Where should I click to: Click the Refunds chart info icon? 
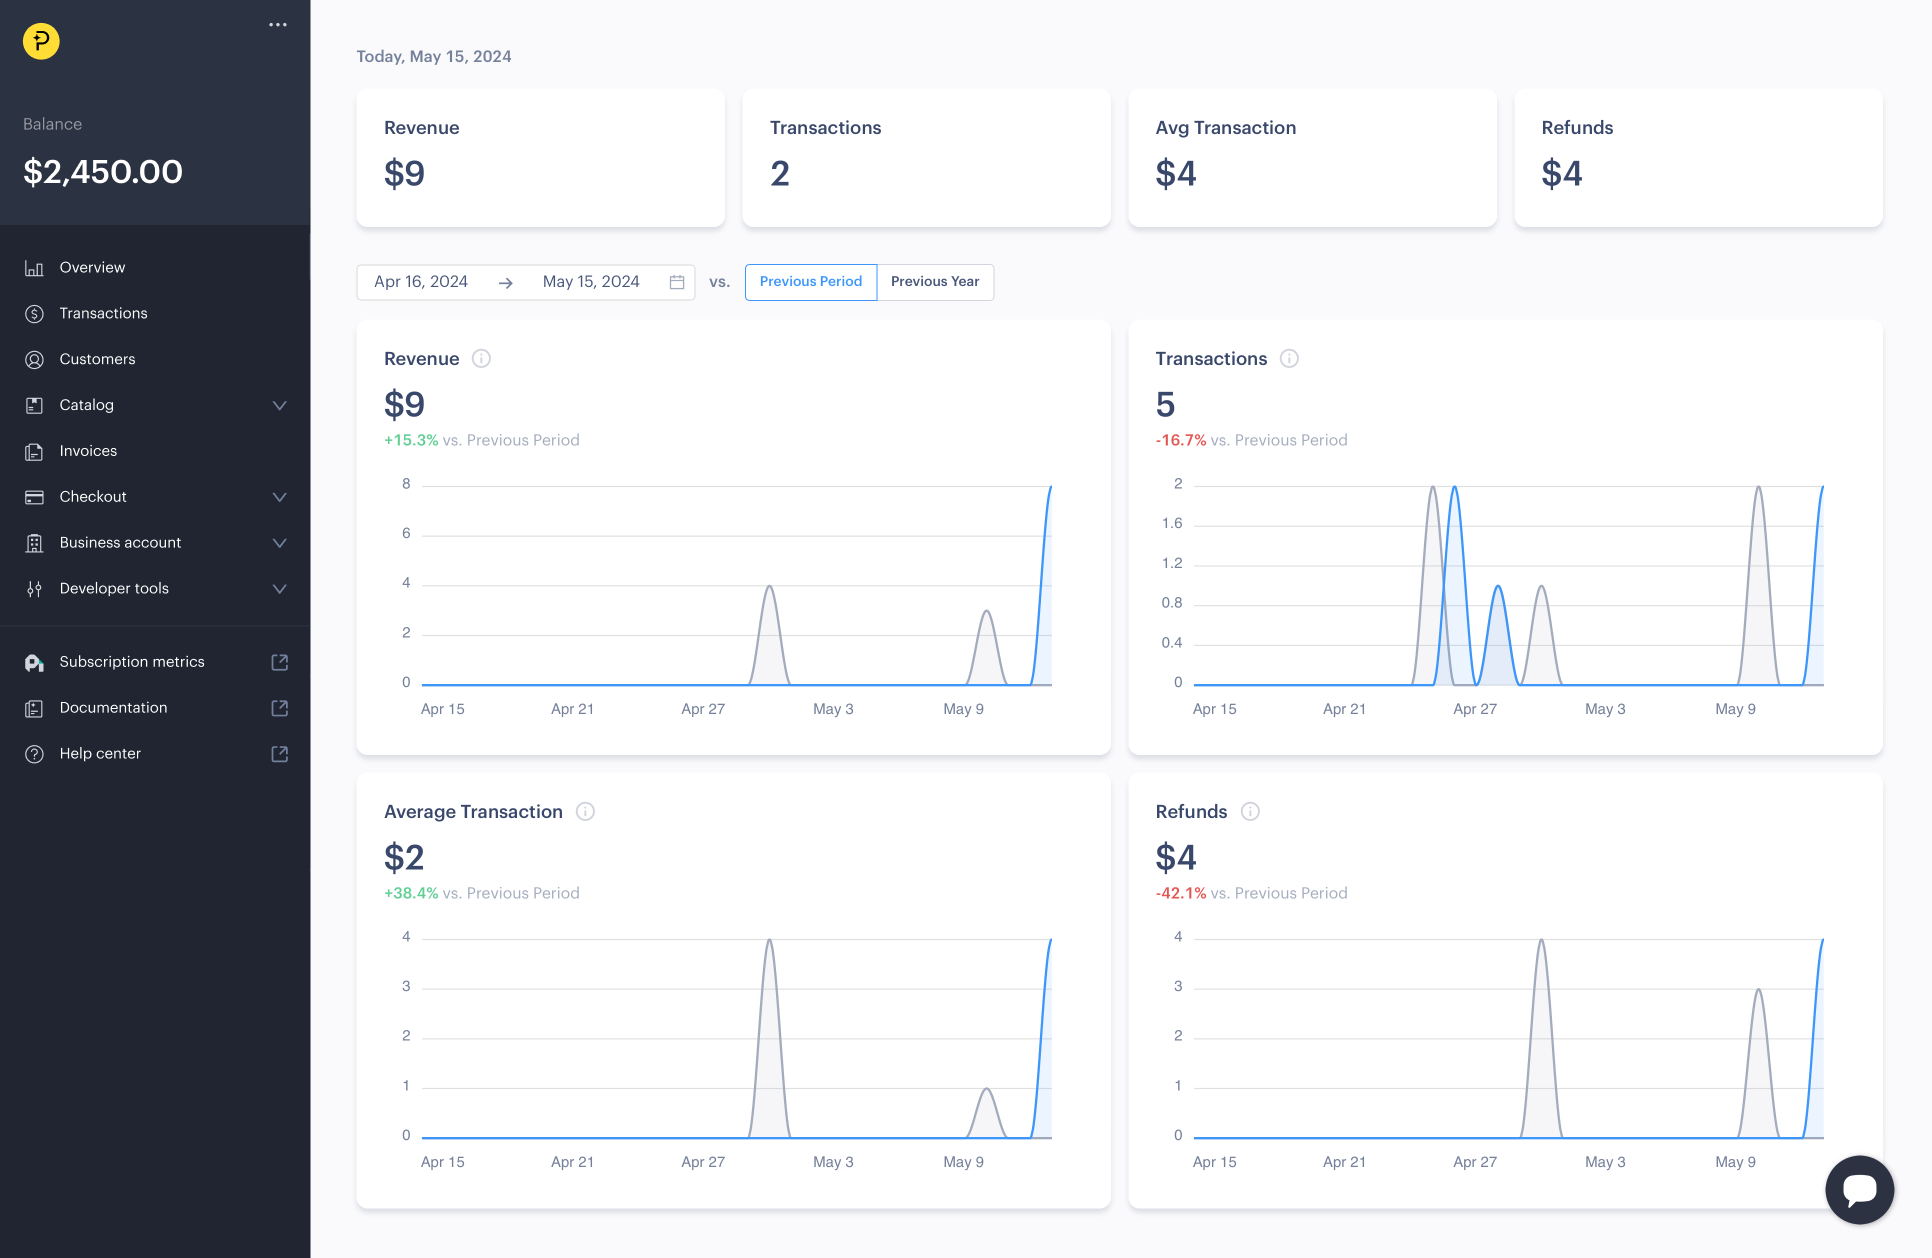point(1250,812)
